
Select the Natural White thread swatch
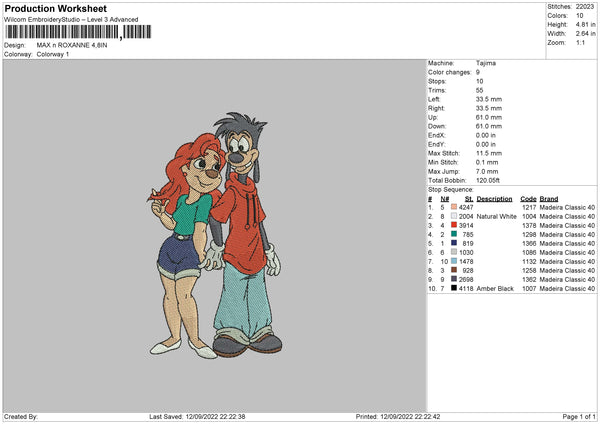pyautogui.click(x=454, y=216)
